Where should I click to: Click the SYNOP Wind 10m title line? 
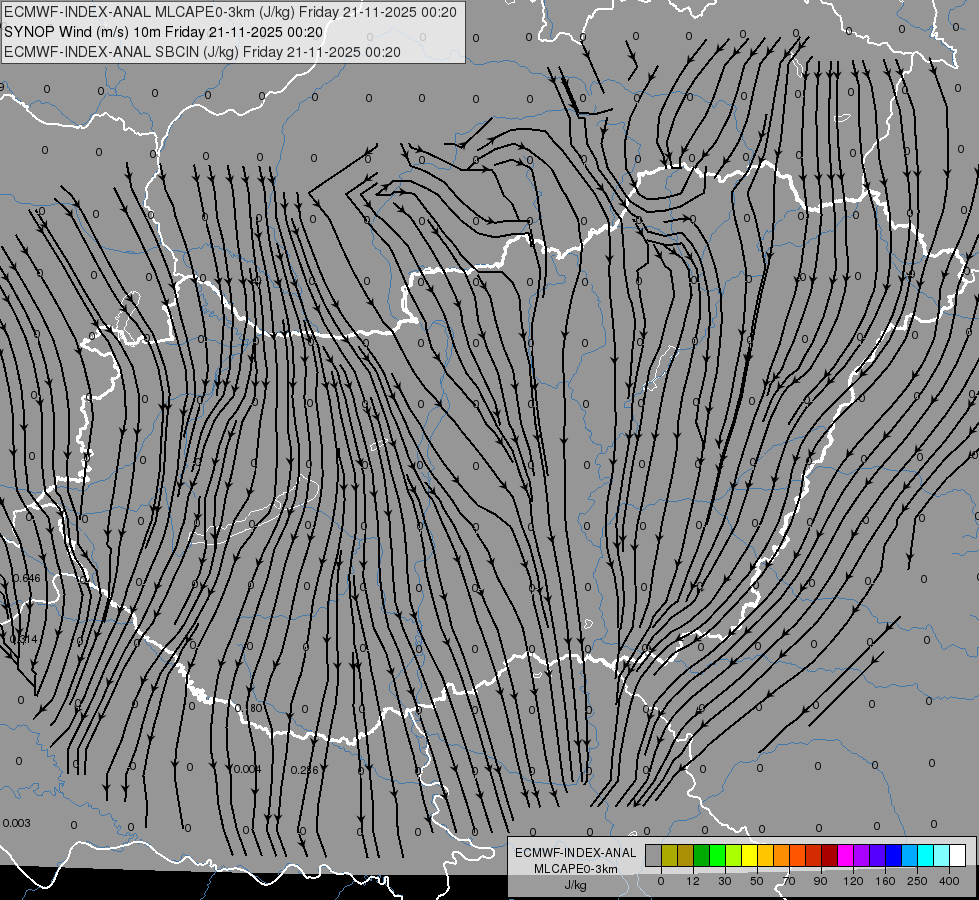tap(164, 32)
